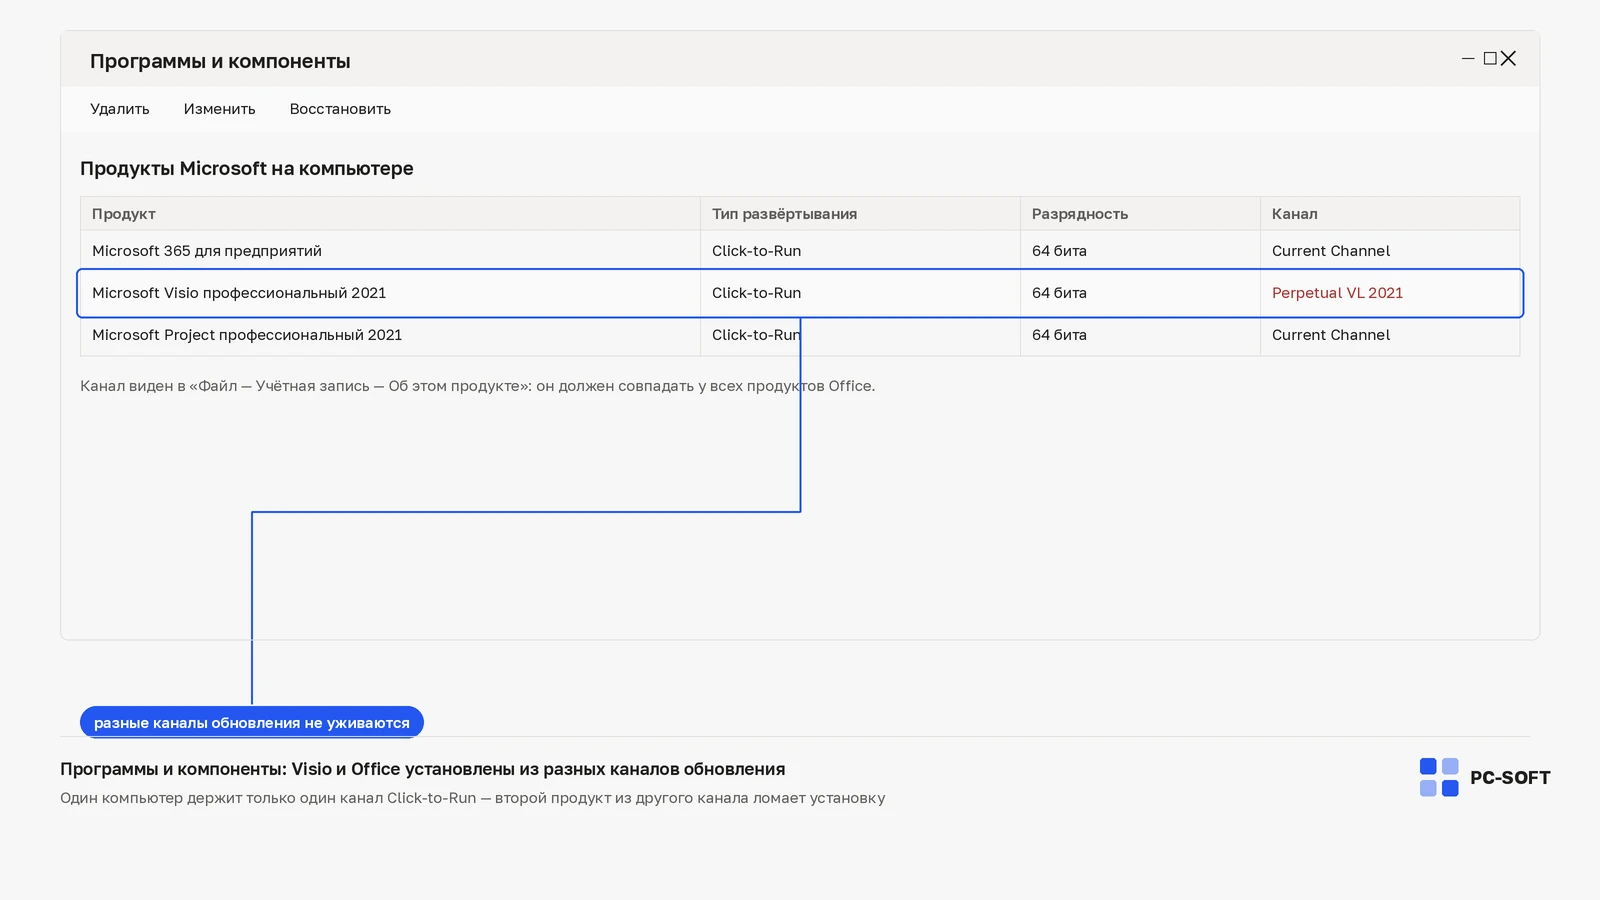
Task: Click the Продукты Microsoft на компьютере heading
Action: (247, 169)
